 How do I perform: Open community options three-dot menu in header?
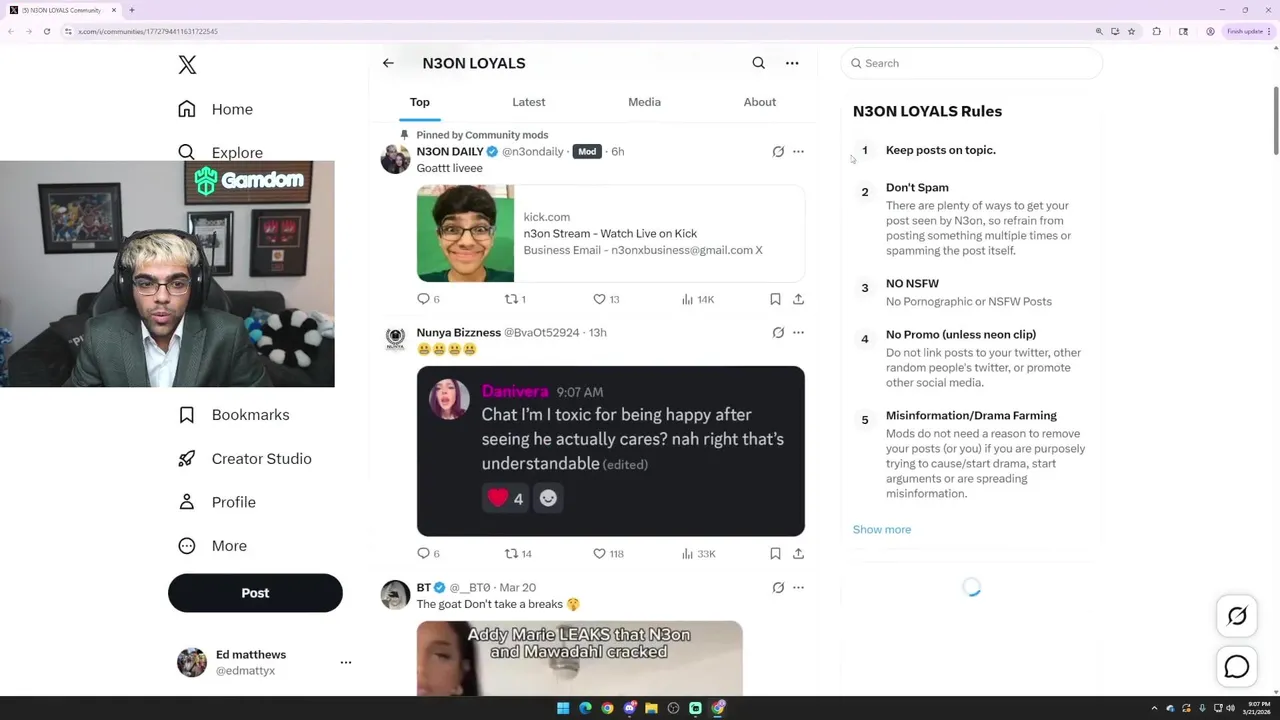(x=792, y=63)
